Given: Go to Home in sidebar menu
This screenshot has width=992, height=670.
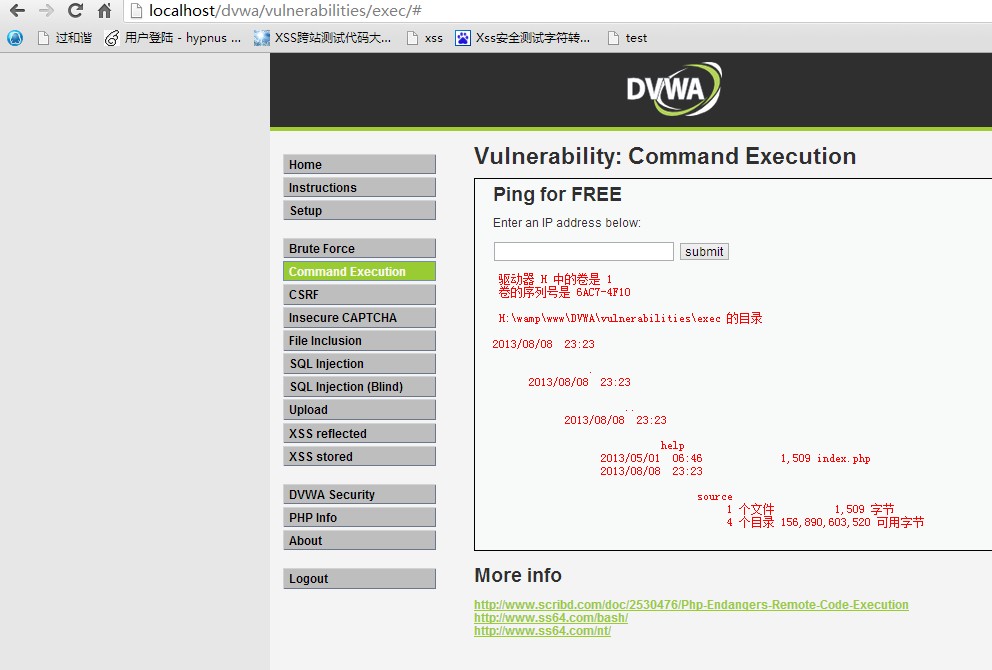Looking at the screenshot, I should coord(359,164).
